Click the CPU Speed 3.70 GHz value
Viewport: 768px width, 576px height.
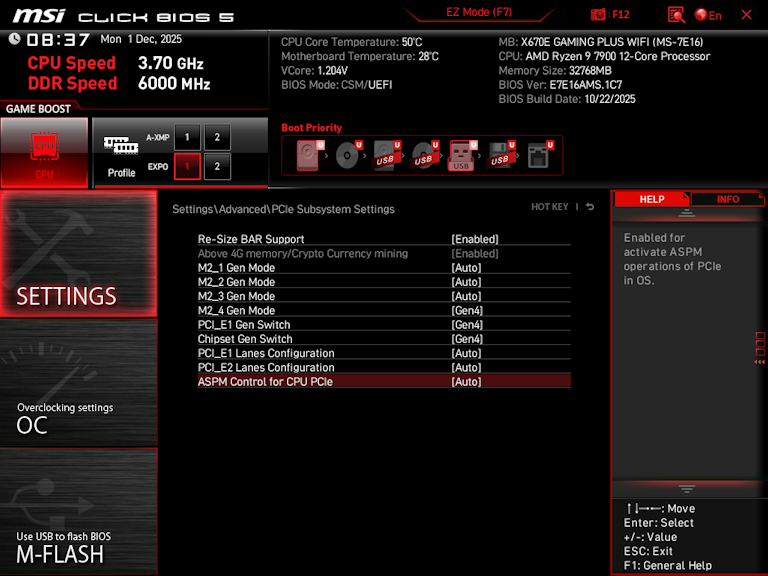(170, 63)
